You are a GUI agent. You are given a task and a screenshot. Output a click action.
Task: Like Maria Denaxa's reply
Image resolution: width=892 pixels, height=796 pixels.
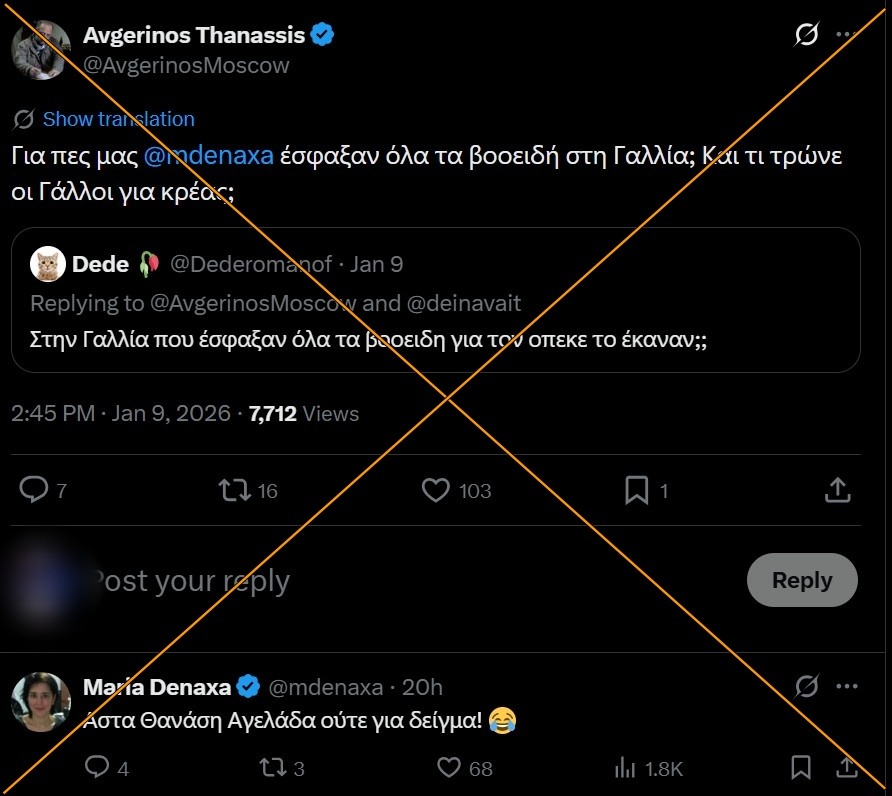click(450, 767)
